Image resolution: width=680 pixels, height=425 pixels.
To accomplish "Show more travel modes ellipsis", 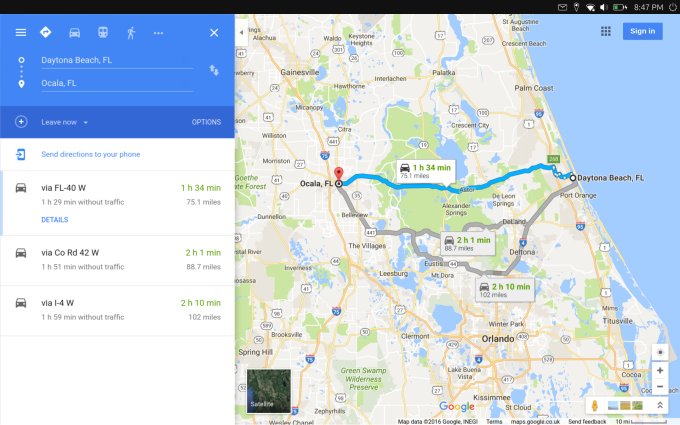I will 158,33.
